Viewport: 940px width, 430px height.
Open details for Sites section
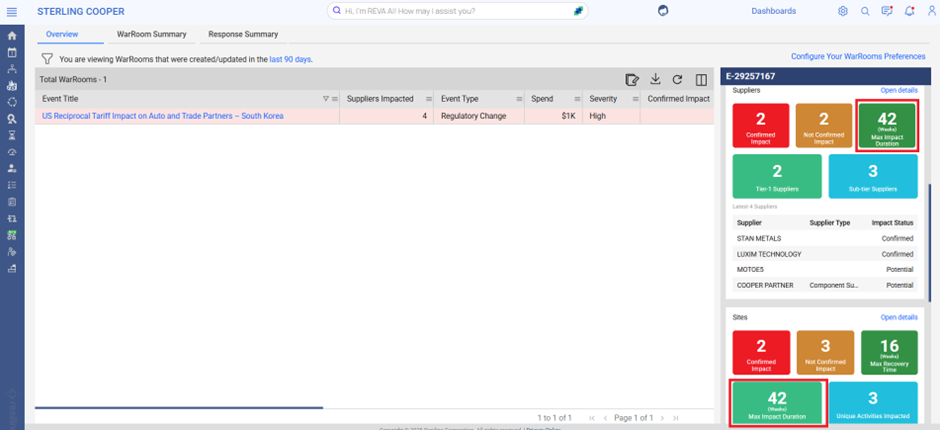tap(899, 317)
